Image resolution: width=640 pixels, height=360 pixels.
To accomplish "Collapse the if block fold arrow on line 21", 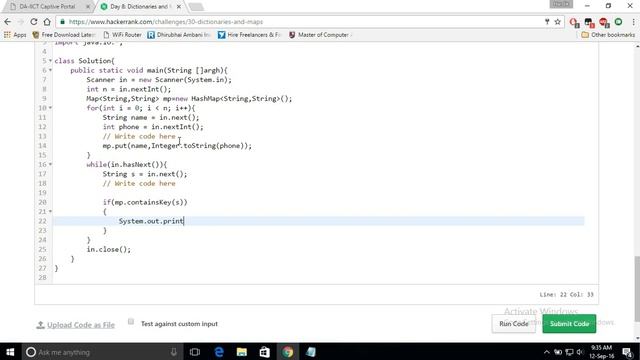I will click(51, 211).
